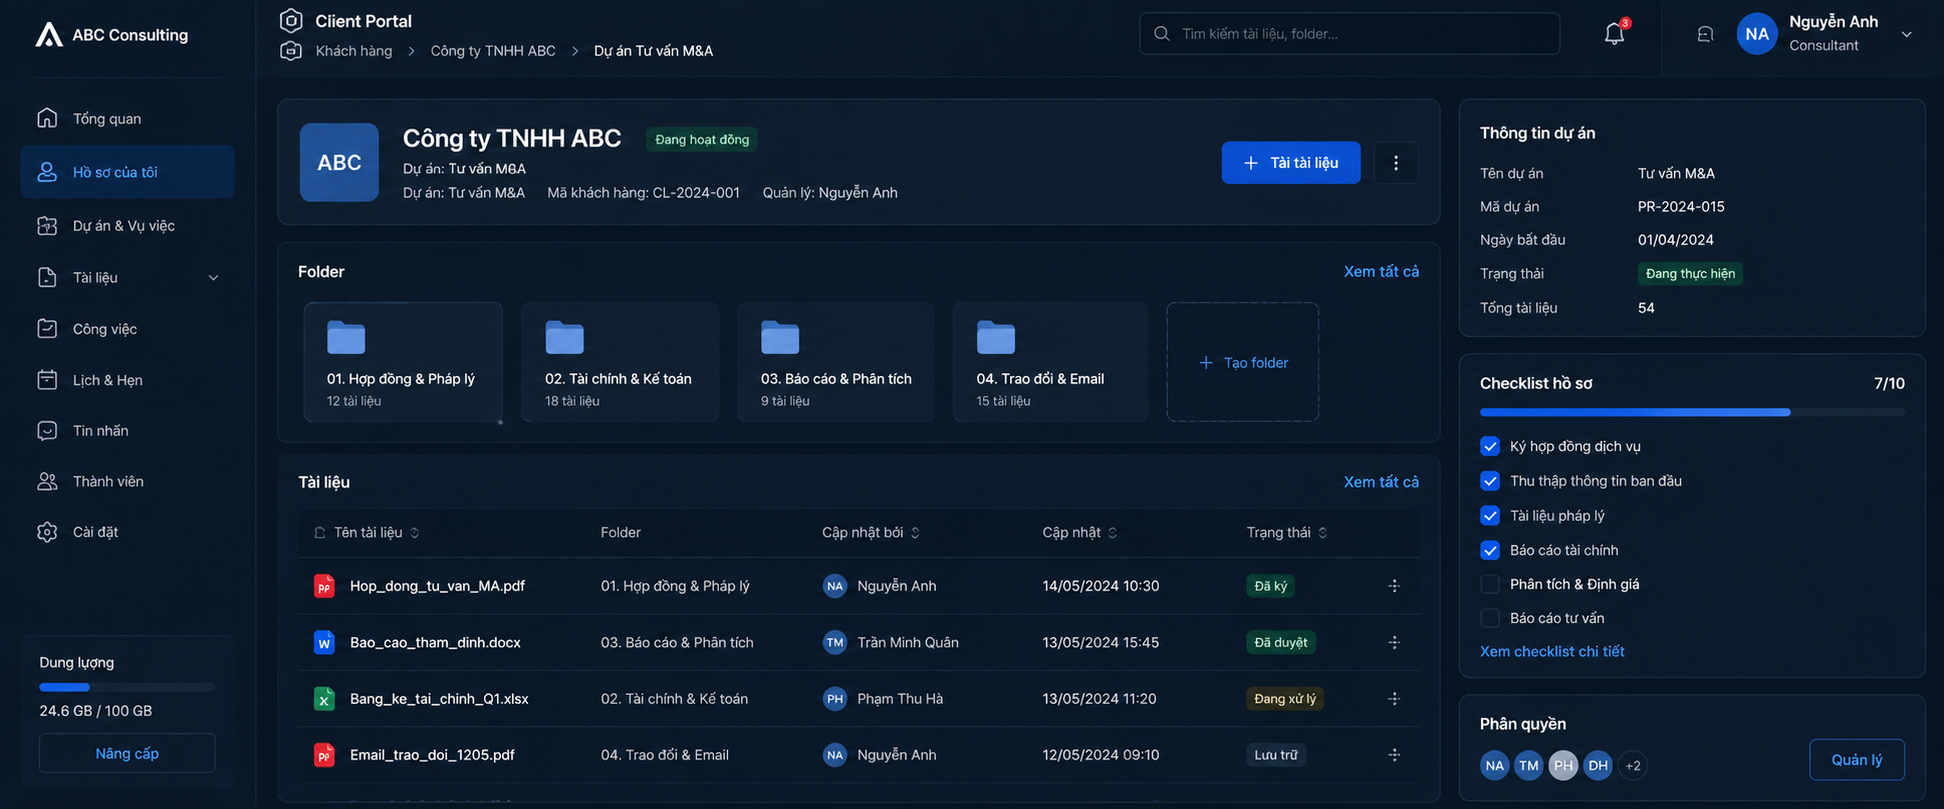Screen dimensions: 1944x809
Task: Check Phân tích & Định giá checkbox
Action: tap(1490, 584)
